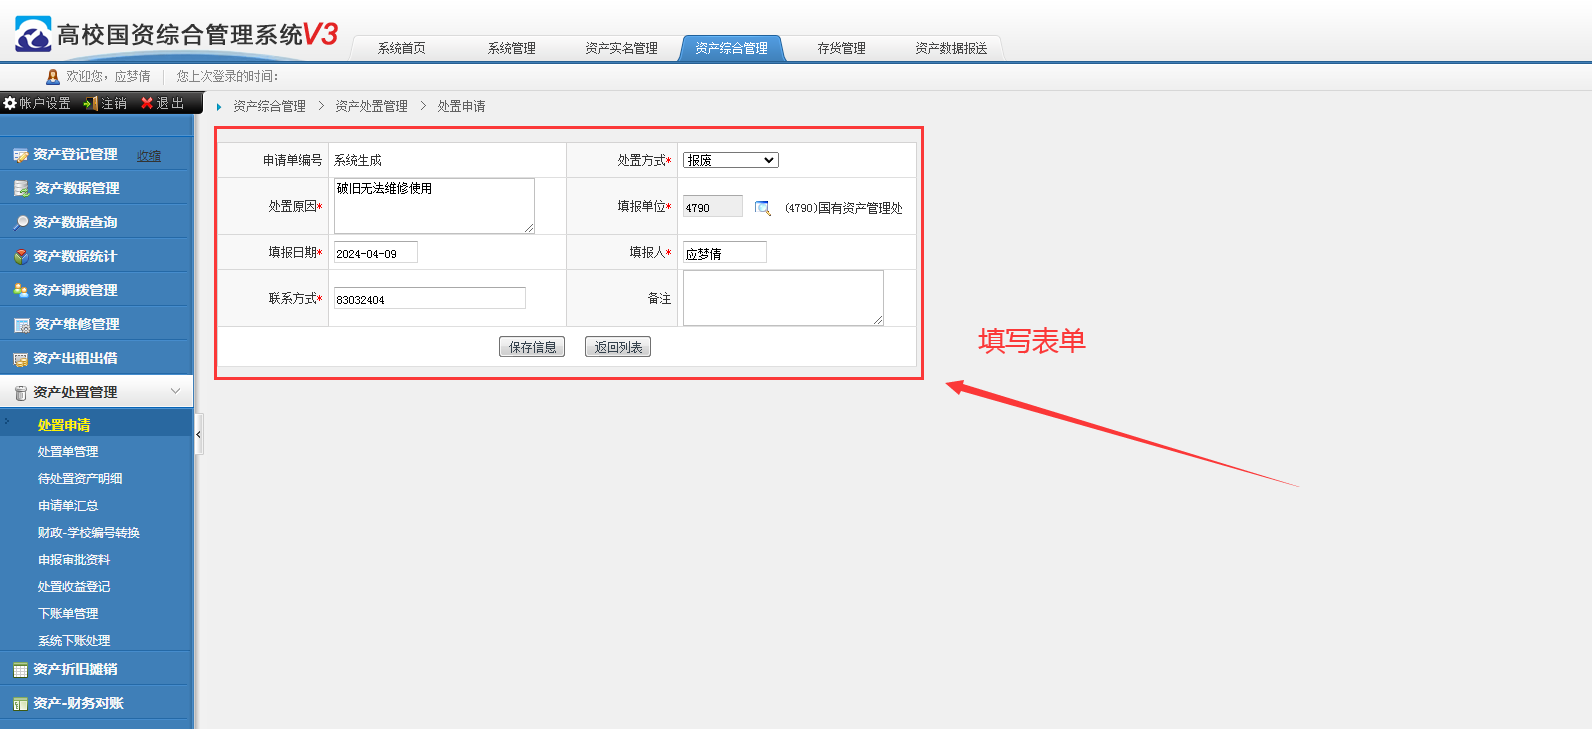Viewport: 1592px width, 729px height.
Task: Open the 资产数据查询 sidebar section
Action: [x=75, y=222]
